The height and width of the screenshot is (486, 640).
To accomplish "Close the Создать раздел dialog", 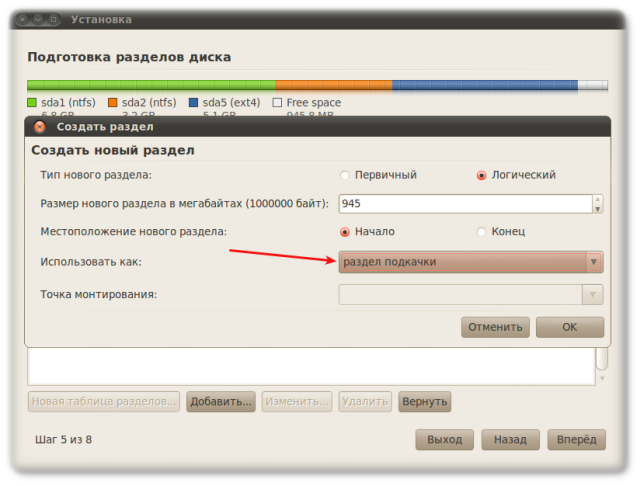I will pyautogui.click(x=39, y=127).
